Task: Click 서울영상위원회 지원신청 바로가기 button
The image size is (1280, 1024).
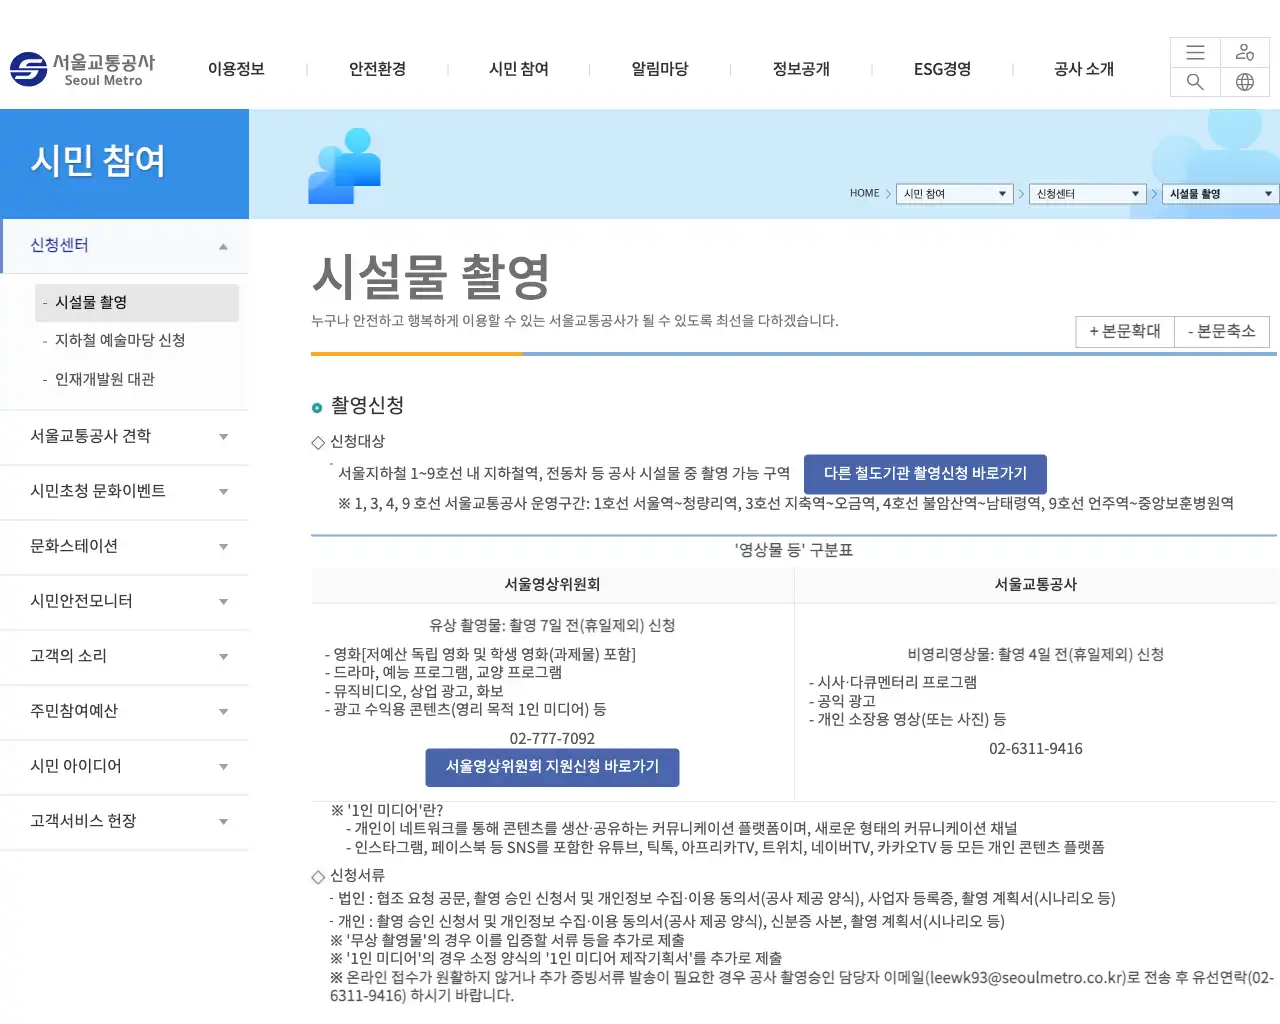Action: [x=552, y=767]
